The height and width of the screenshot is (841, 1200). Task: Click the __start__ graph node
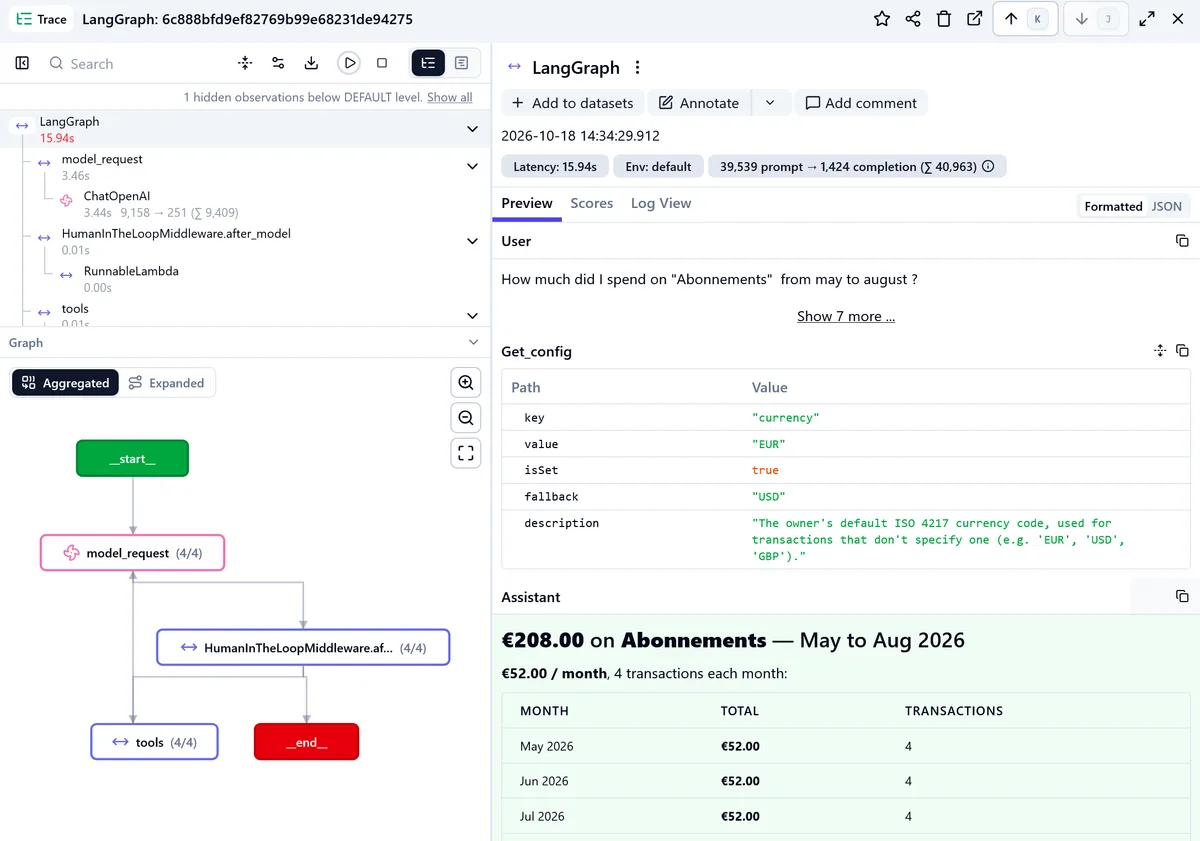pyautogui.click(x=132, y=458)
